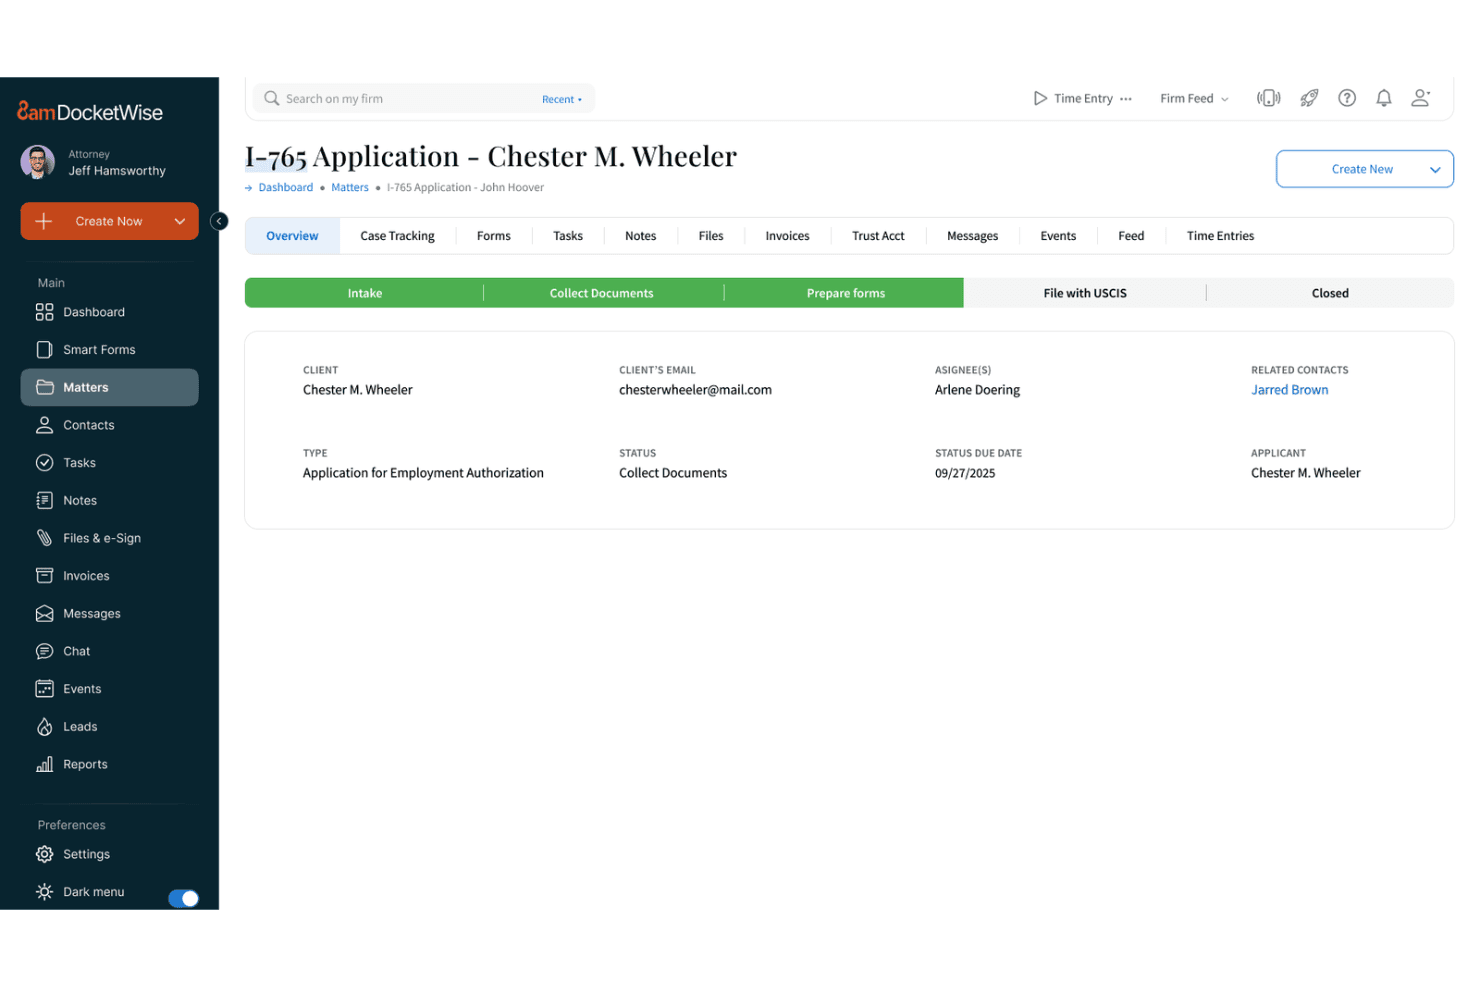The height and width of the screenshot is (987, 1480).
Task: Click the phone vibrate icon in header
Action: coord(1269,98)
